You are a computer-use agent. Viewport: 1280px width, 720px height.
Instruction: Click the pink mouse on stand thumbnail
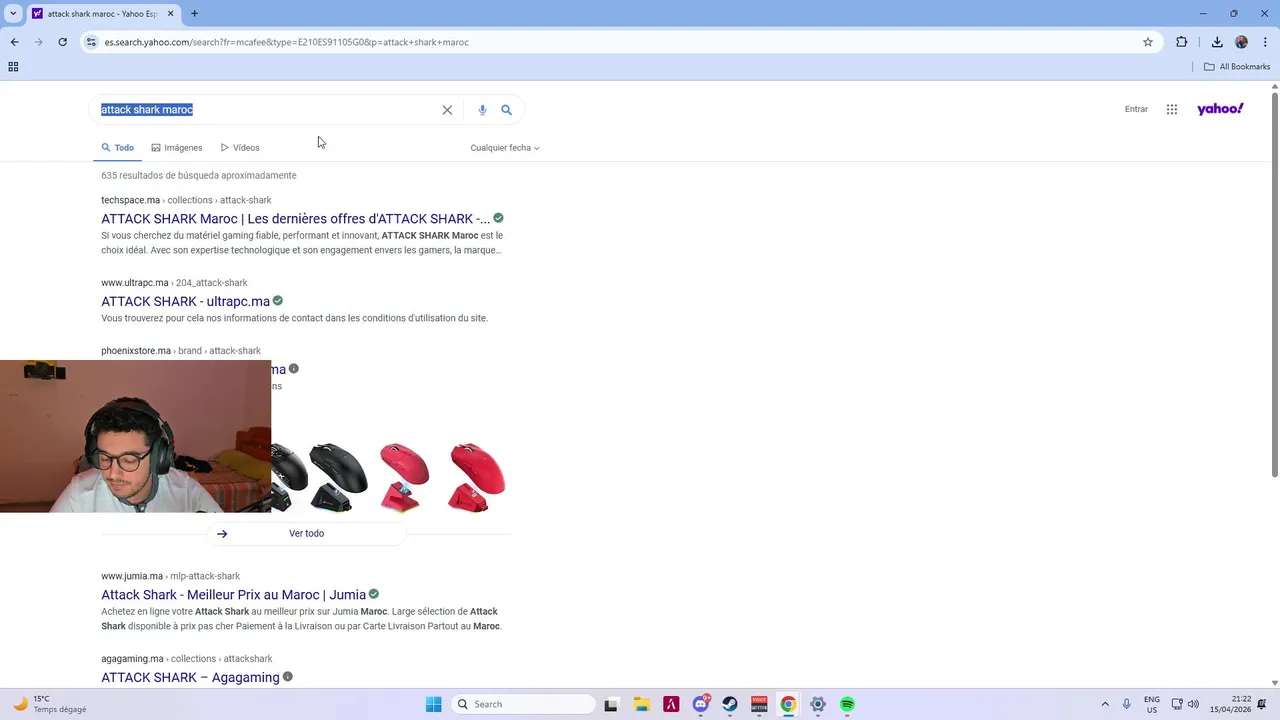(404, 477)
